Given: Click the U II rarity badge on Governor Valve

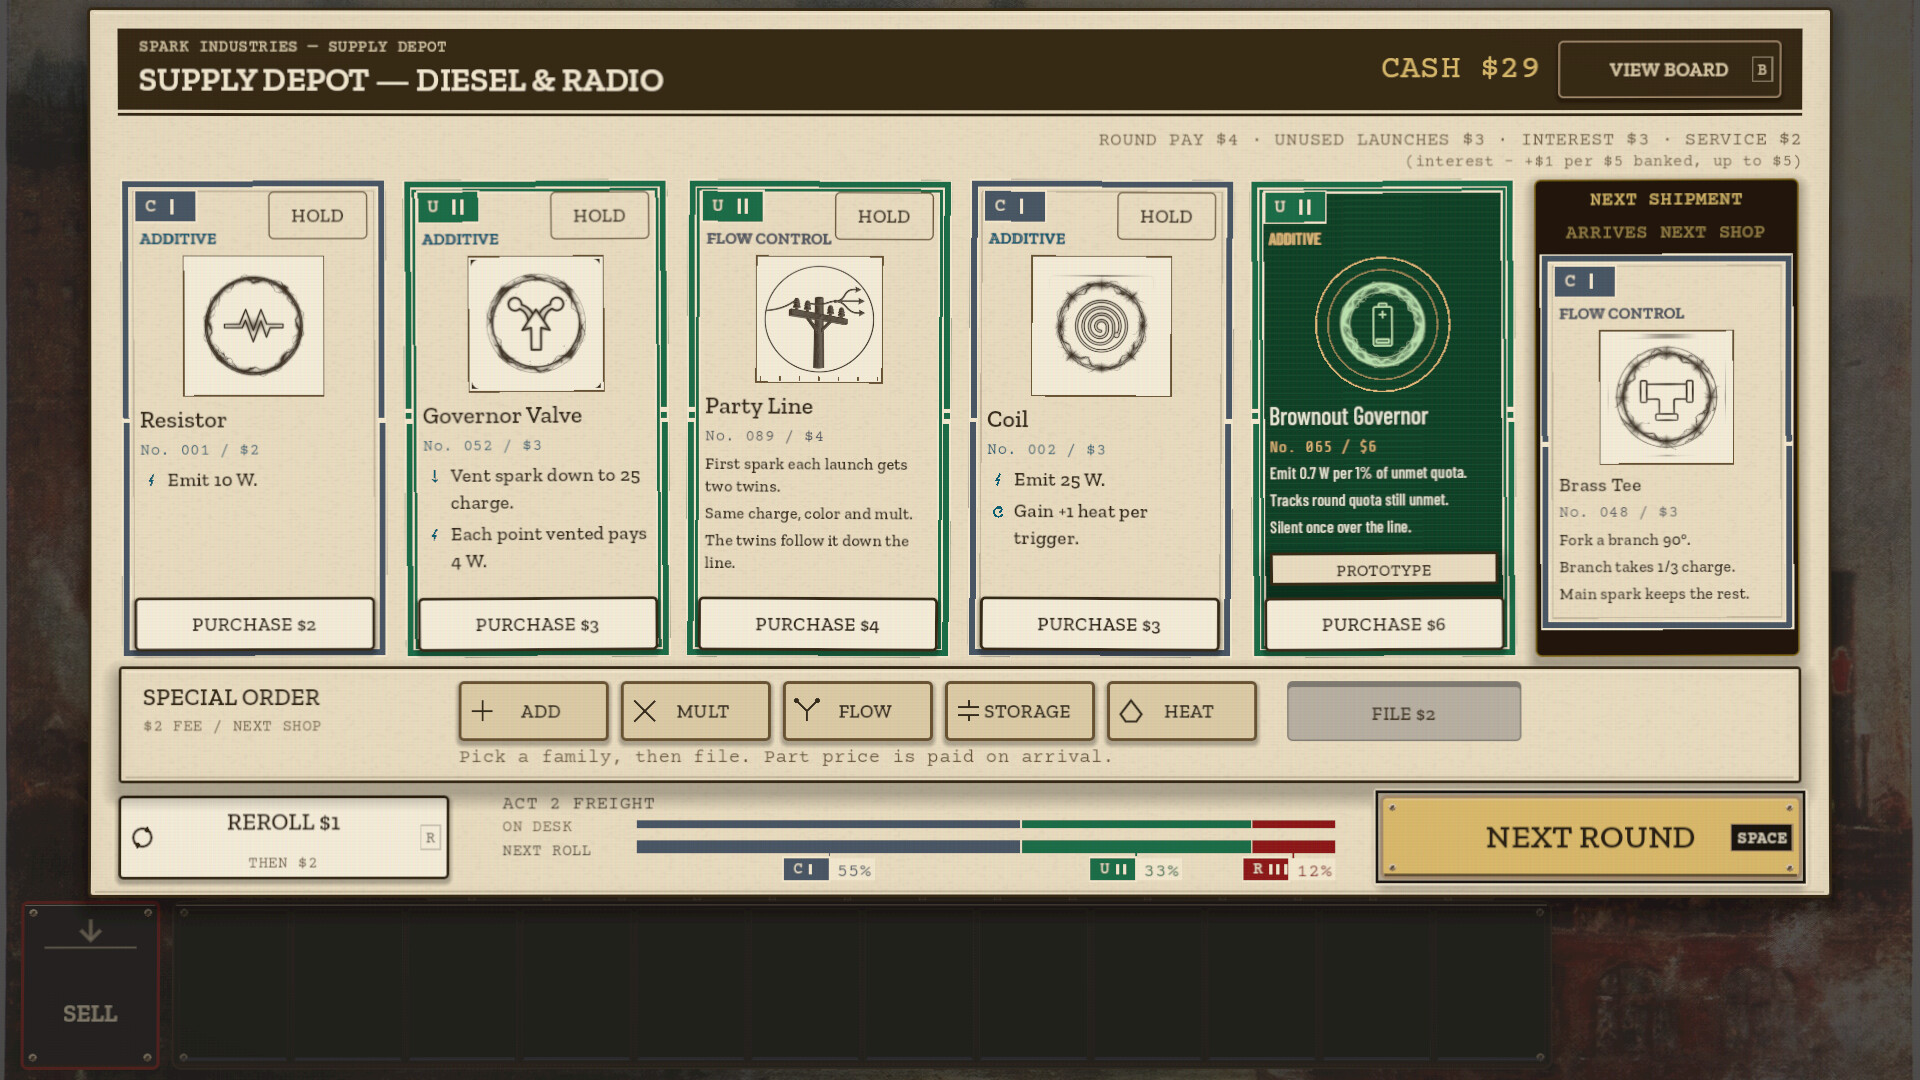Looking at the screenshot, I should [x=447, y=207].
